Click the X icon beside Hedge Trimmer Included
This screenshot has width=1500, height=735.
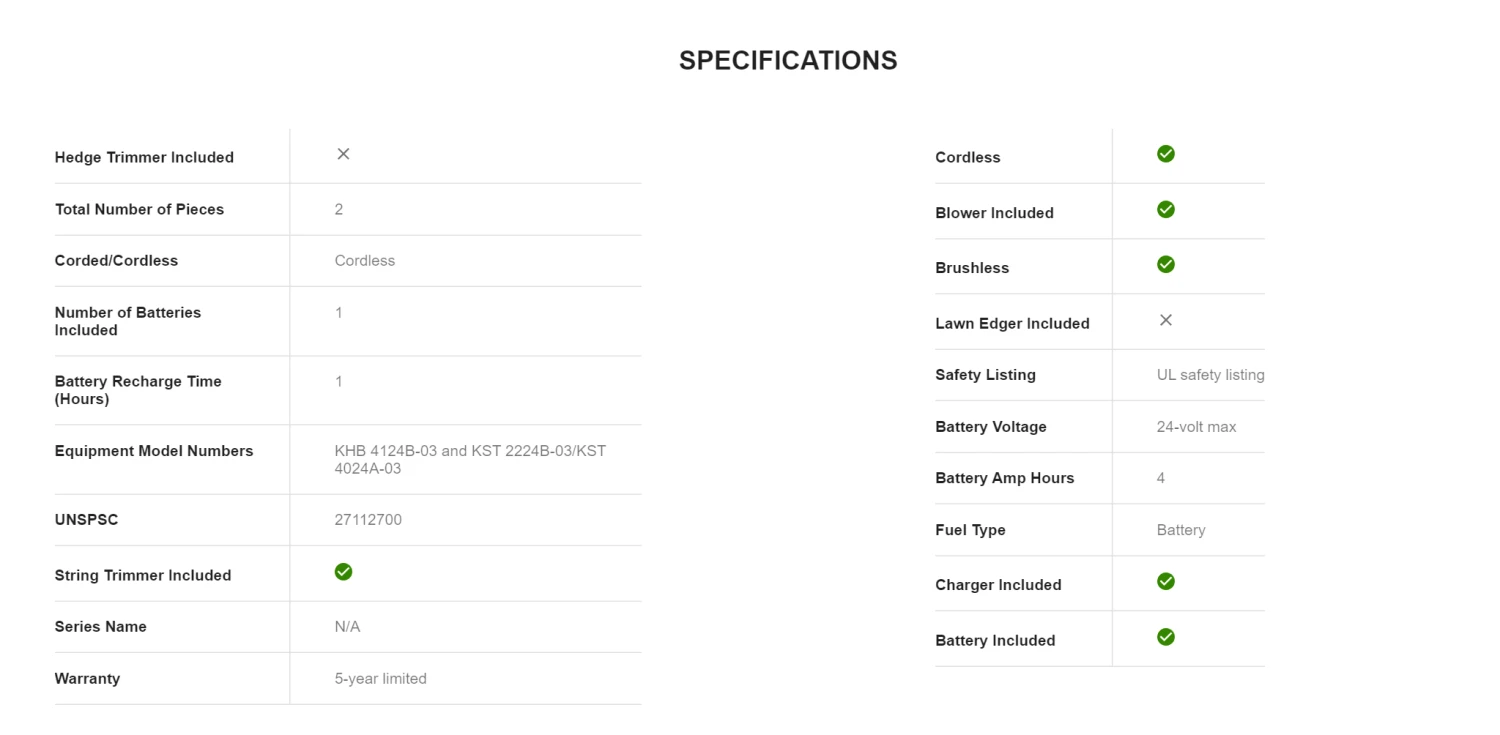tap(343, 154)
